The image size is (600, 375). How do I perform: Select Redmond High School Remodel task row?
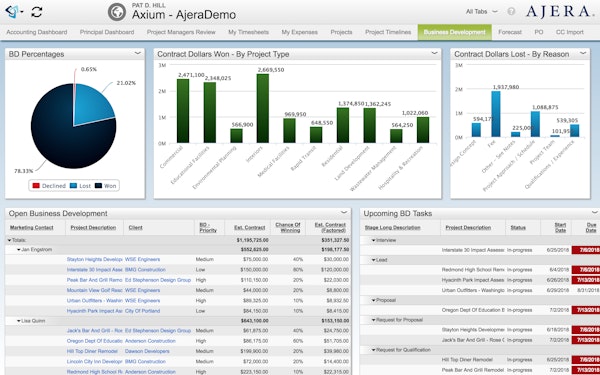coord(480,270)
